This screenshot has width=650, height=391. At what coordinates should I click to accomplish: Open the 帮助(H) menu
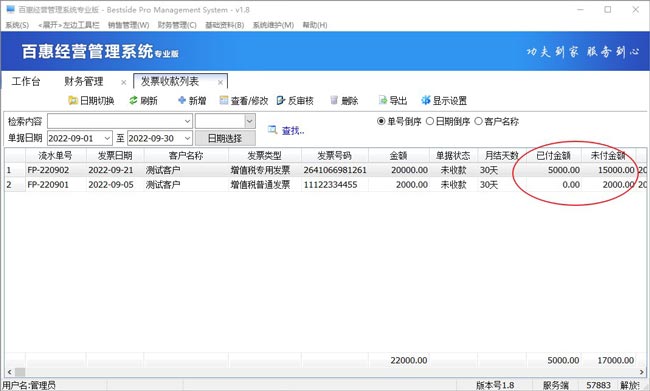click(x=315, y=25)
